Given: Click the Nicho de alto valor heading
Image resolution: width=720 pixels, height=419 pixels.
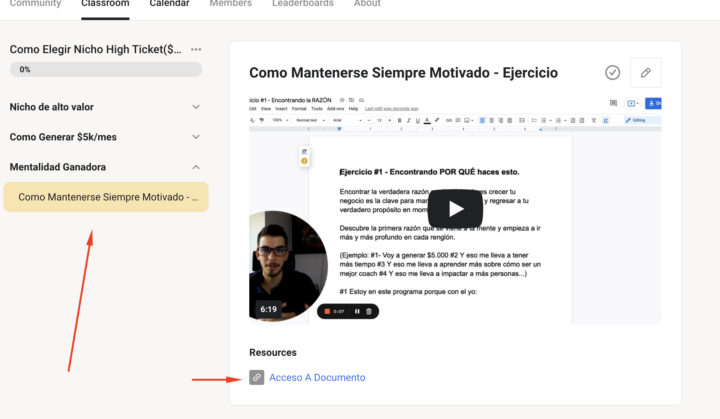Looking at the screenshot, I should coord(51,107).
